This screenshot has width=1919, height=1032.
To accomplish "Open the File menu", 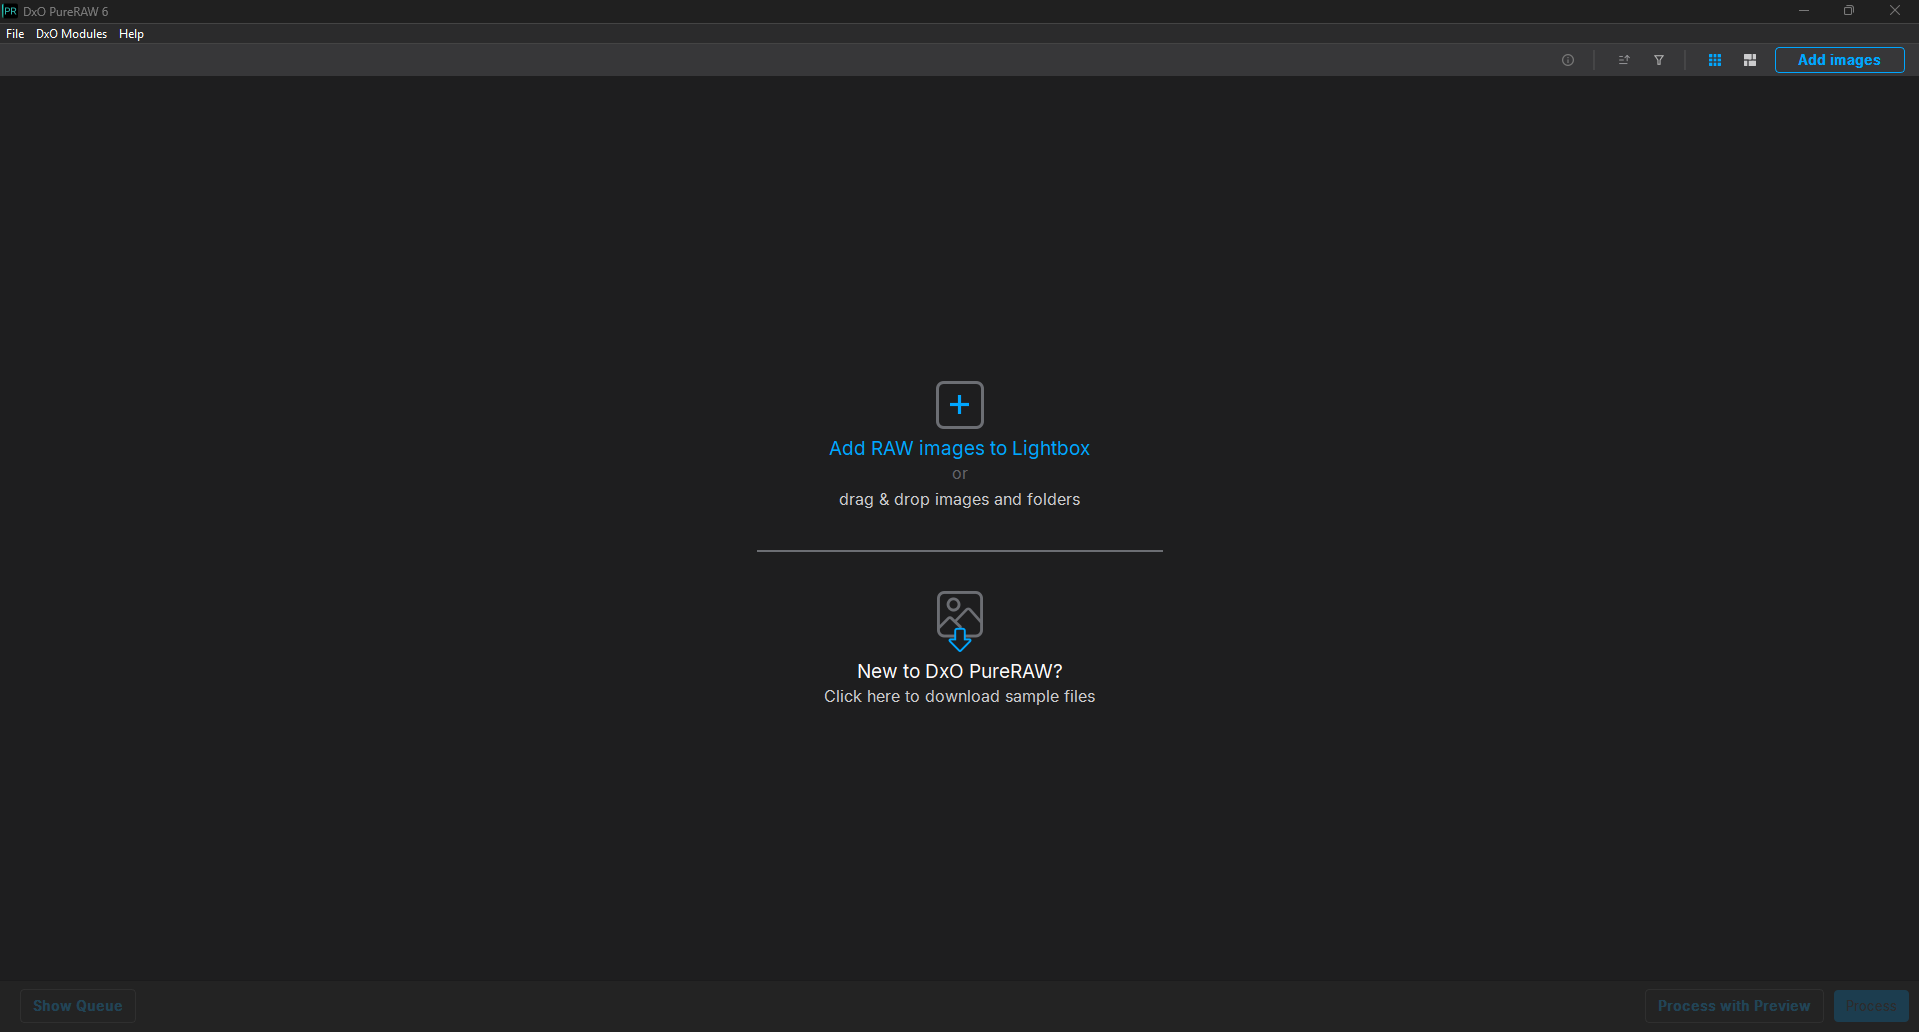I will click(15, 34).
